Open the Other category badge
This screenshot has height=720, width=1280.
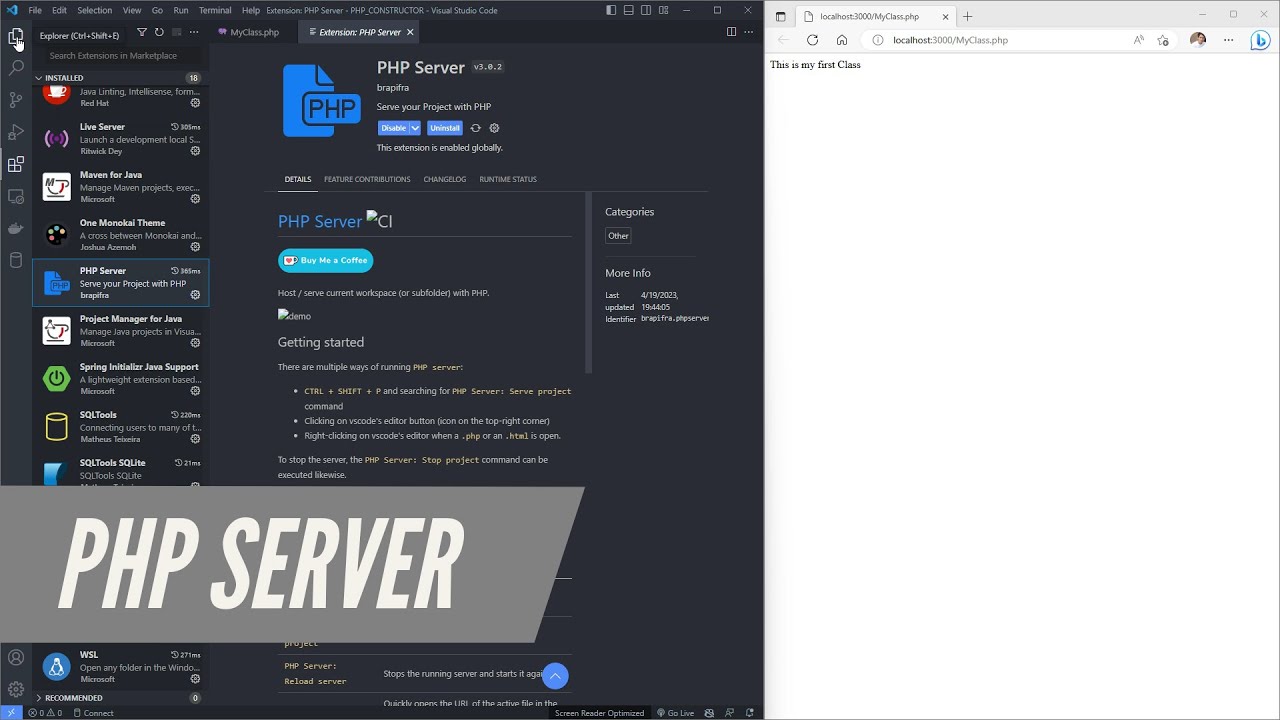619,236
